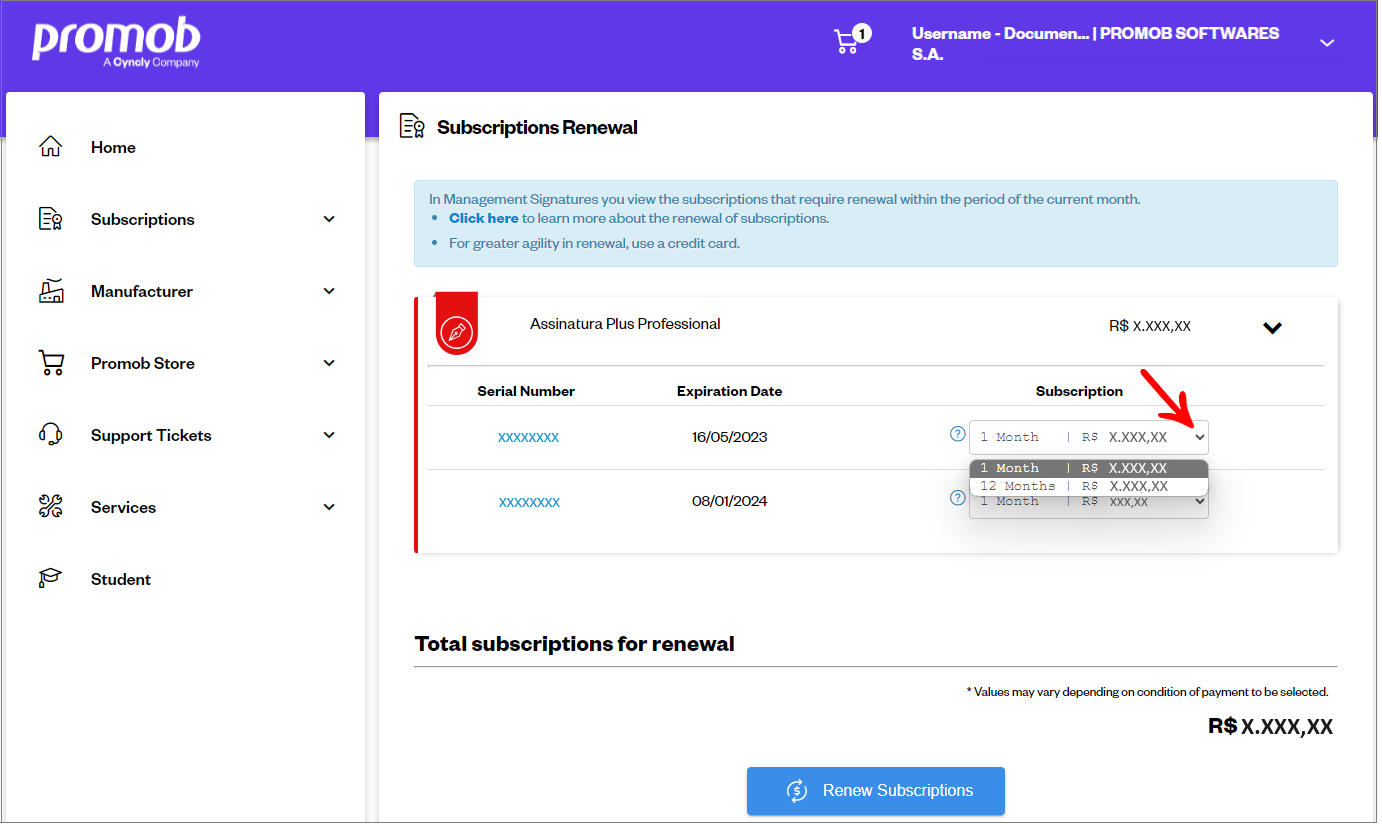Expand the Subscriptions sidebar chevron
Screen dimensions: 1382x831
click(x=329, y=219)
